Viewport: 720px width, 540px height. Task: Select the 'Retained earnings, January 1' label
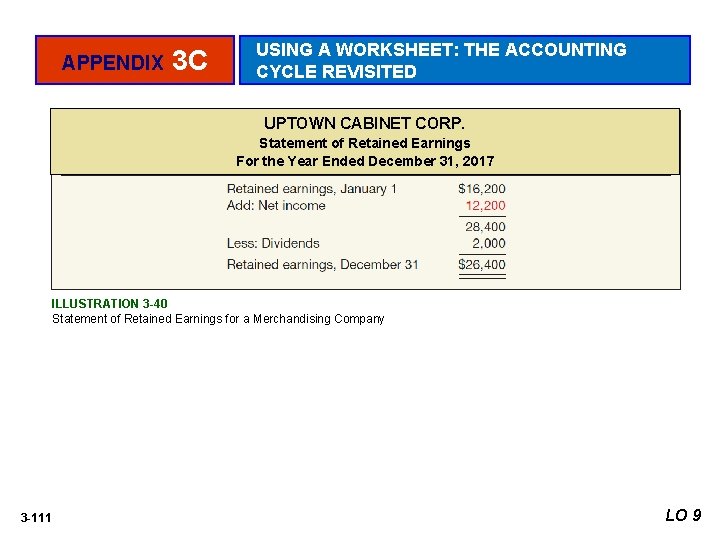[312, 189]
